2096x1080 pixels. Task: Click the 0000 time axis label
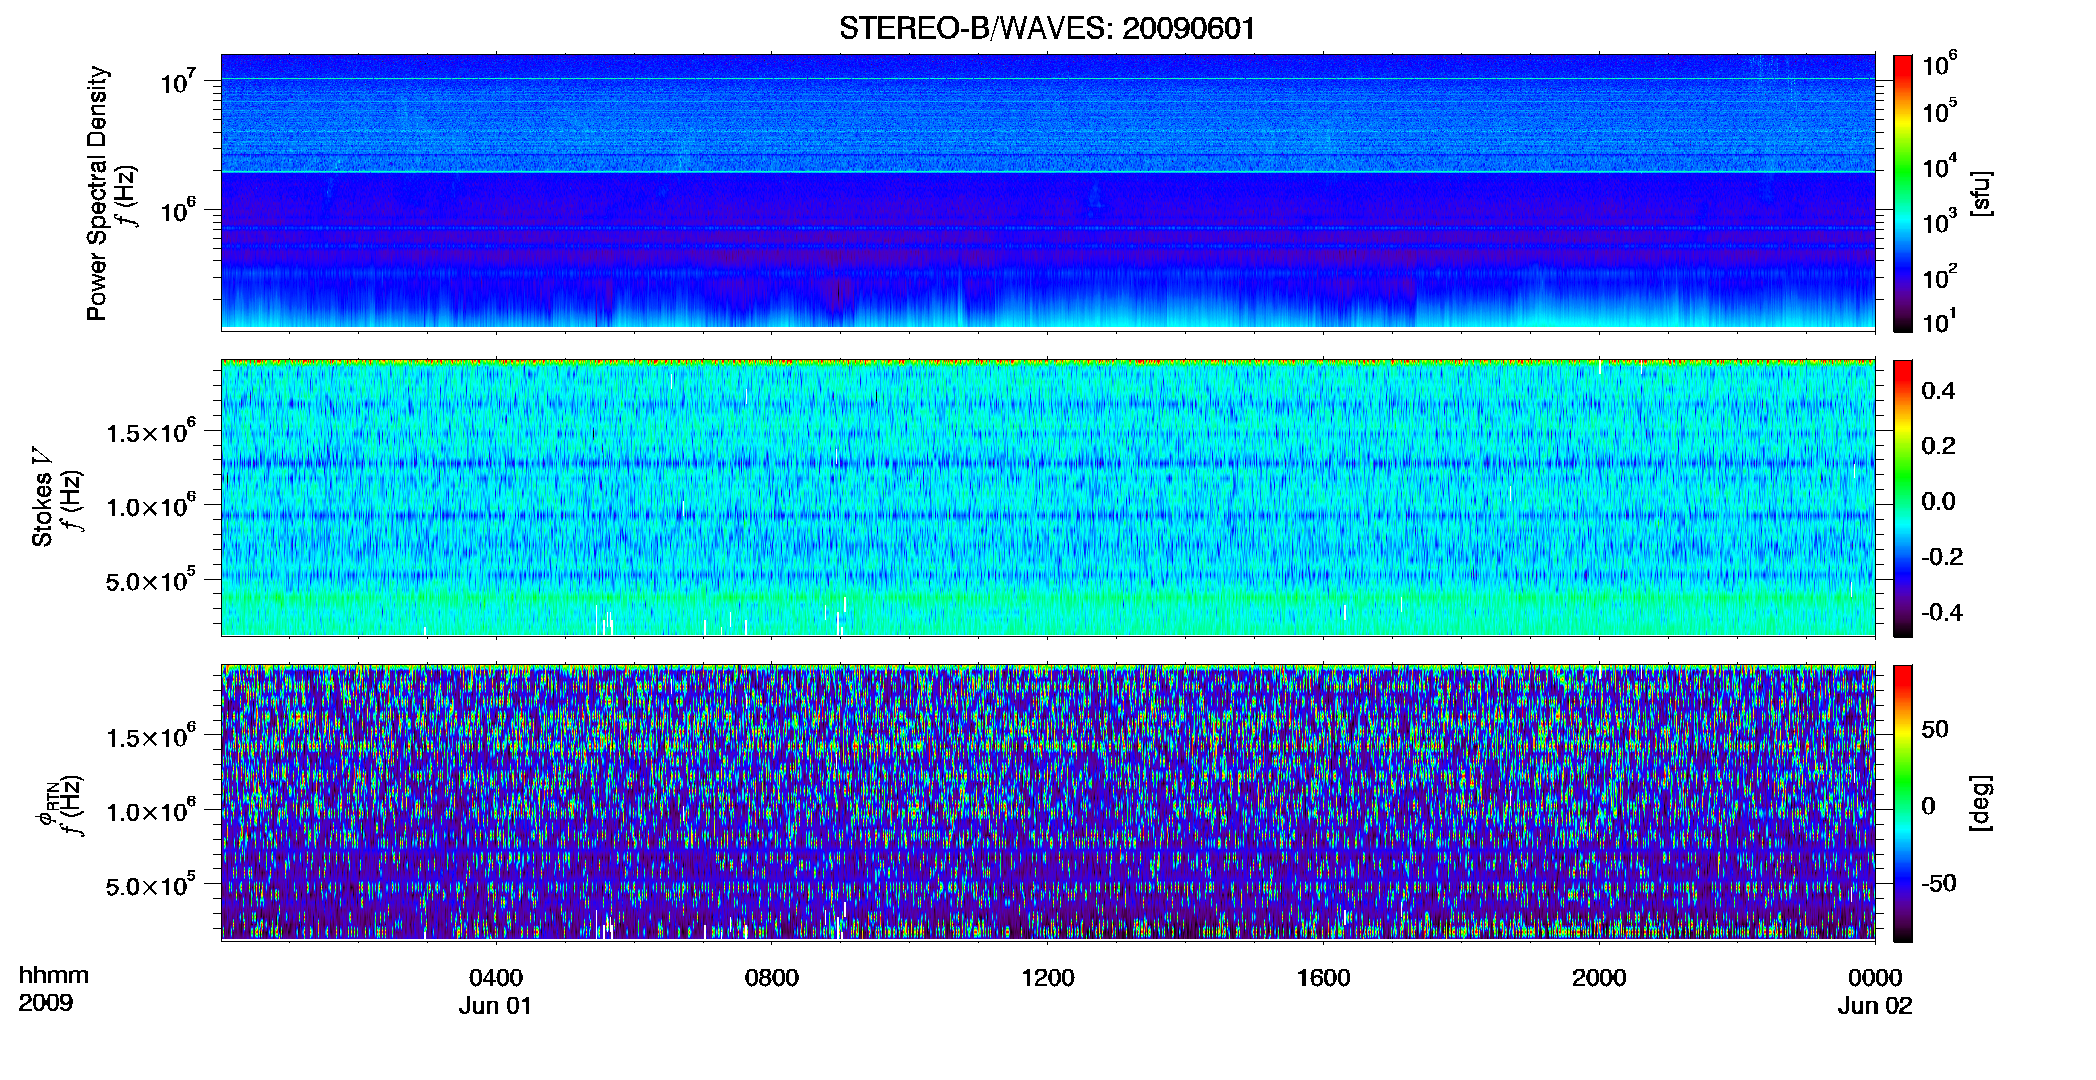[x=1875, y=977]
